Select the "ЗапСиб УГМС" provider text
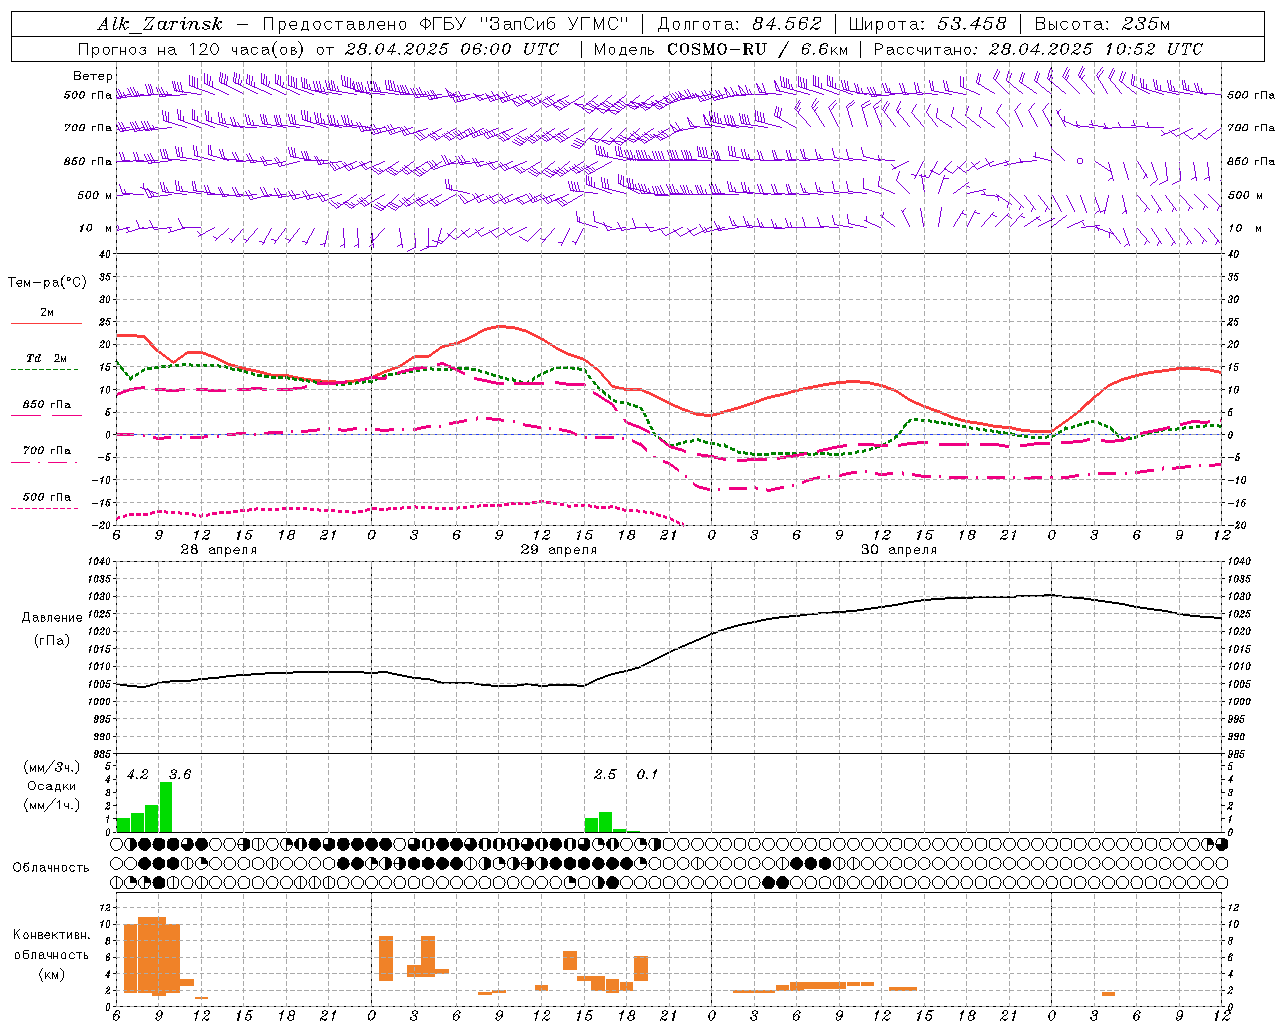 554,24
